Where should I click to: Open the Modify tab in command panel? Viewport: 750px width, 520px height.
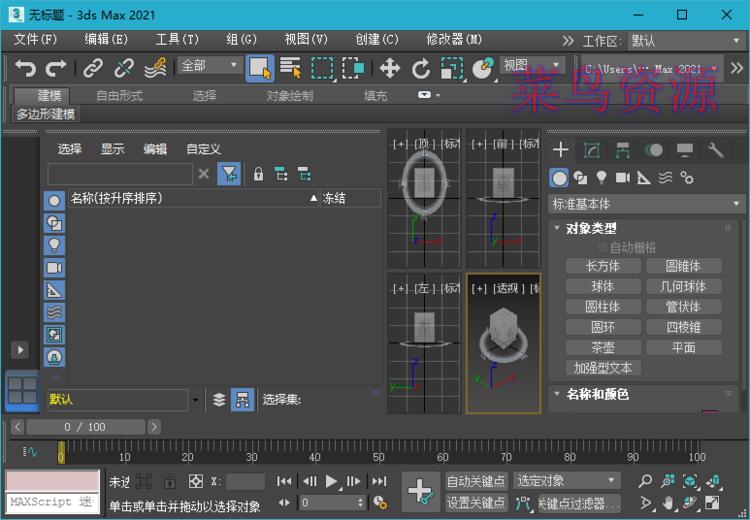coord(592,151)
